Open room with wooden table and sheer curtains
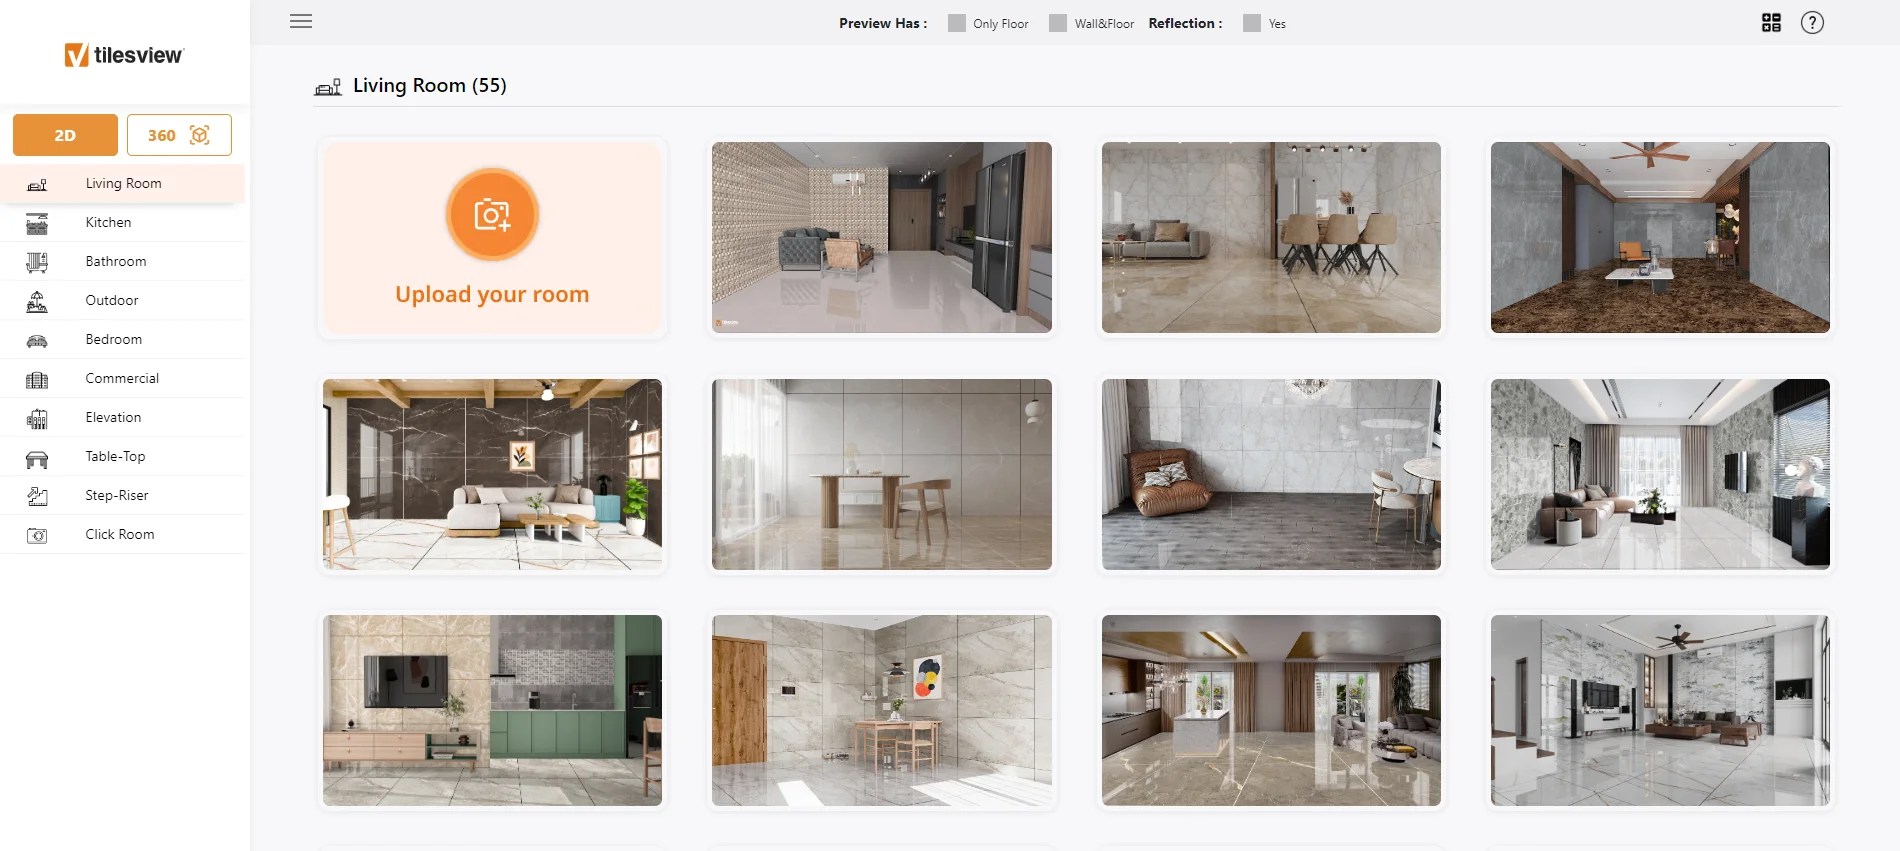 [x=882, y=474]
